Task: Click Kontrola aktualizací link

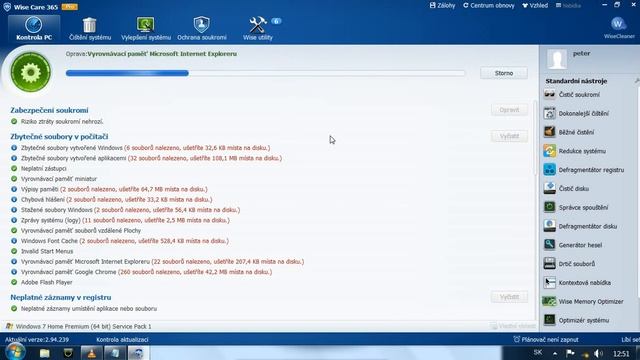Action: pyautogui.click(x=122, y=340)
